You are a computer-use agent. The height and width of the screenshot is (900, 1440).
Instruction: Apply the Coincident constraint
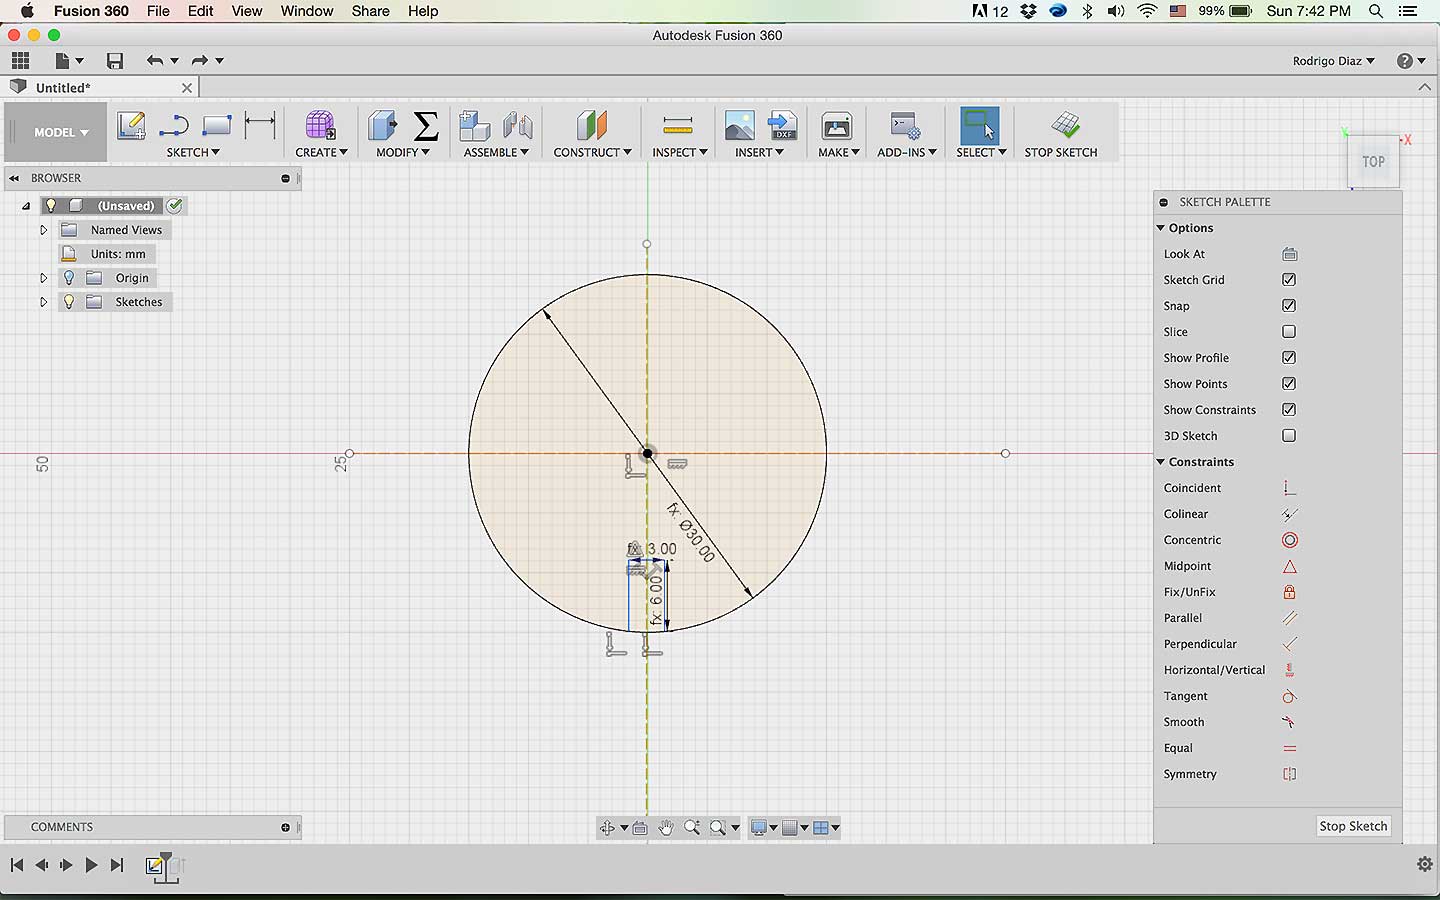(1290, 488)
